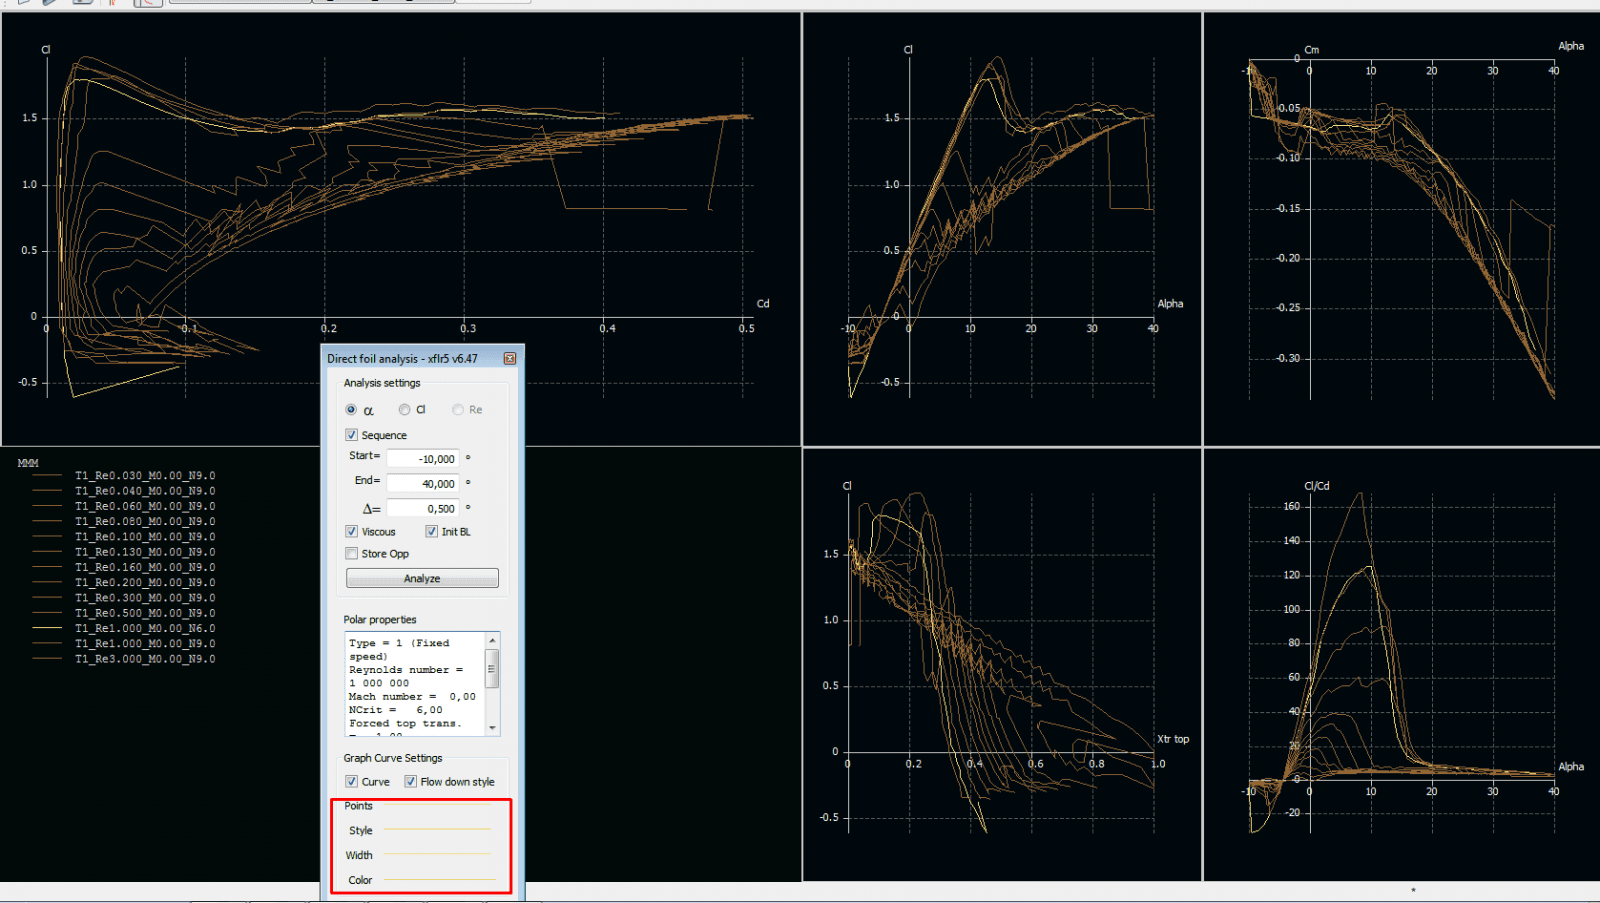Viewport: 1600px width, 903px height.
Task: Open the curve Style line selector
Action: tap(438, 830)
